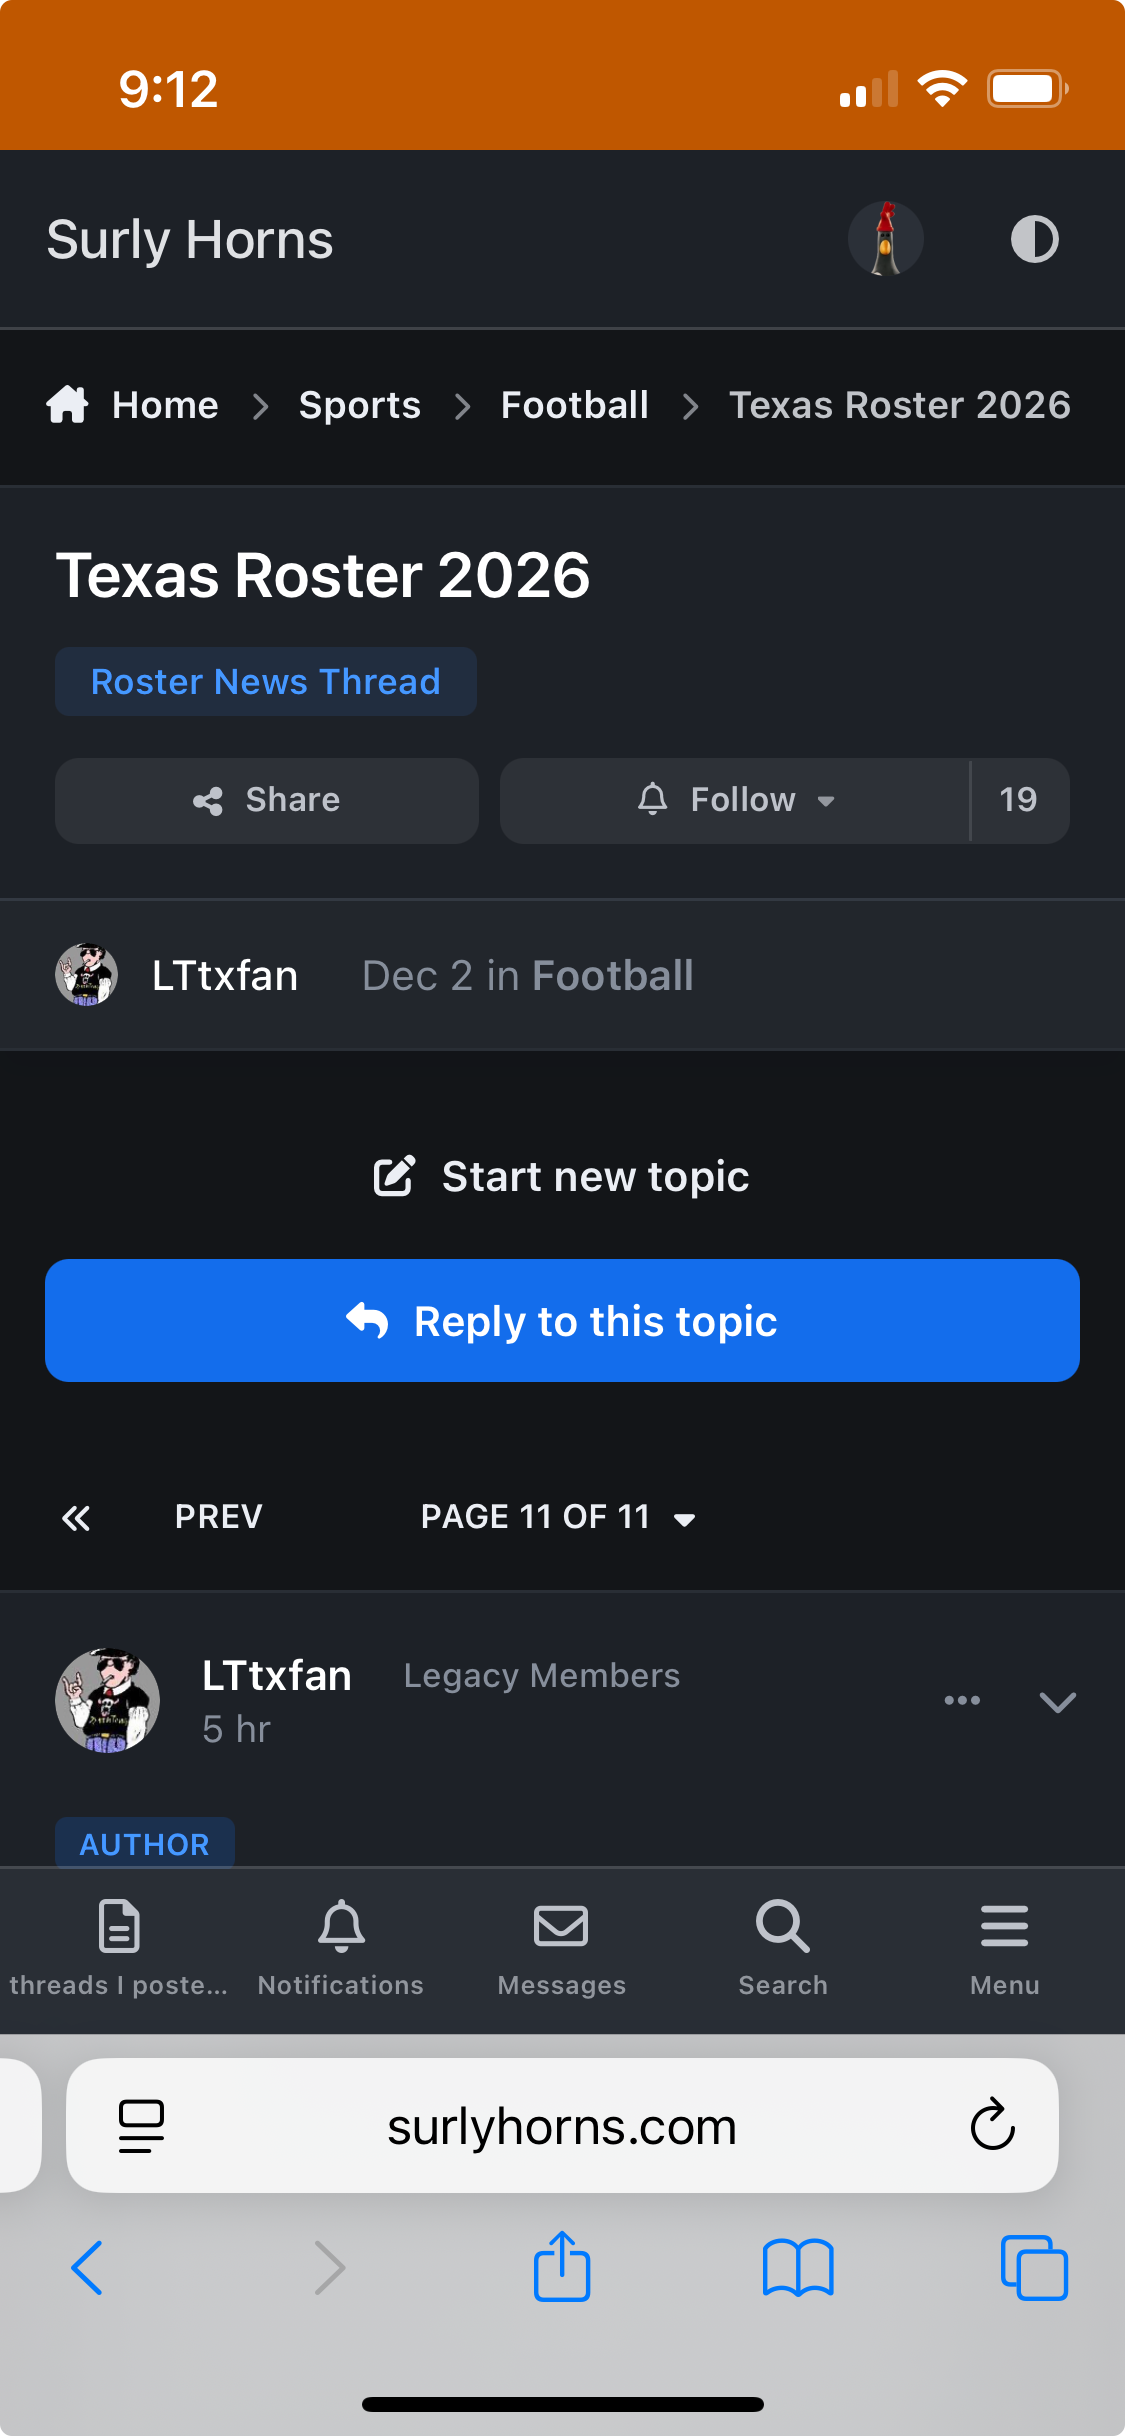Open the Search tab
This screenshot has height=2436, width=1125.
pos(783,1945)
